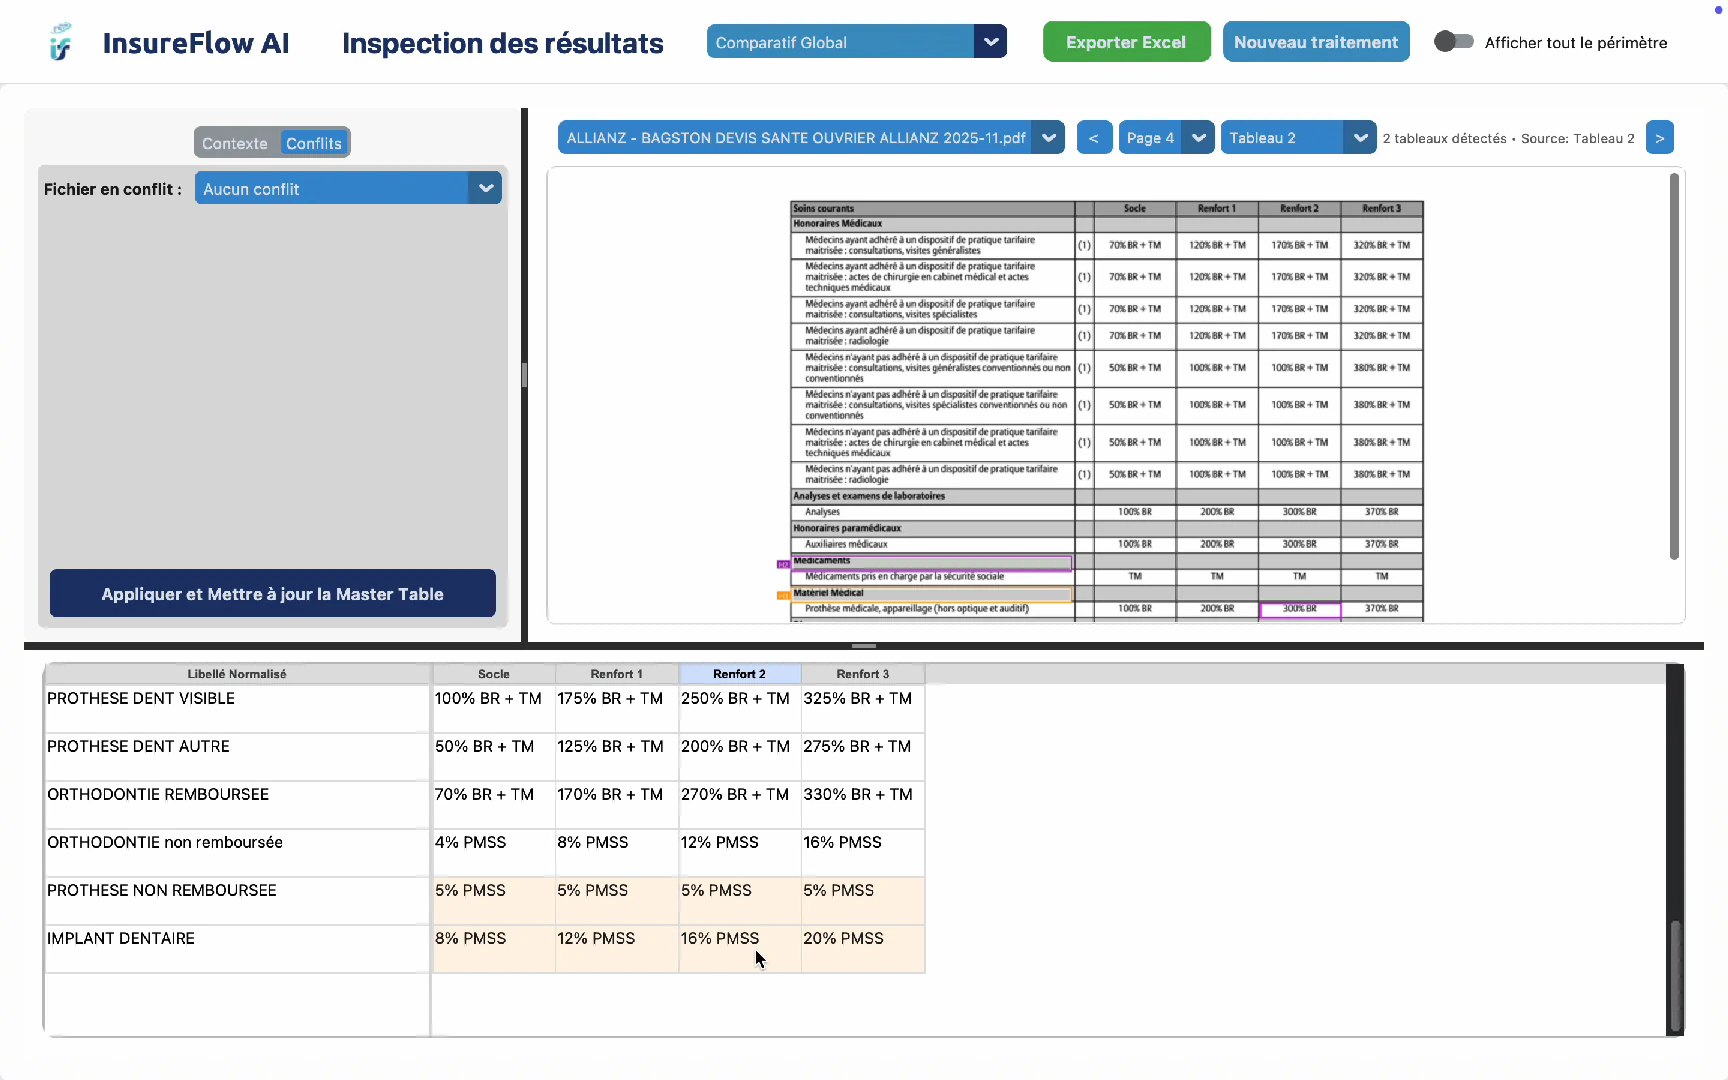Click Appliquer et Mettre à jour la Master Table
This screenshot has height=1080, width=1728.
pos(272,593)
